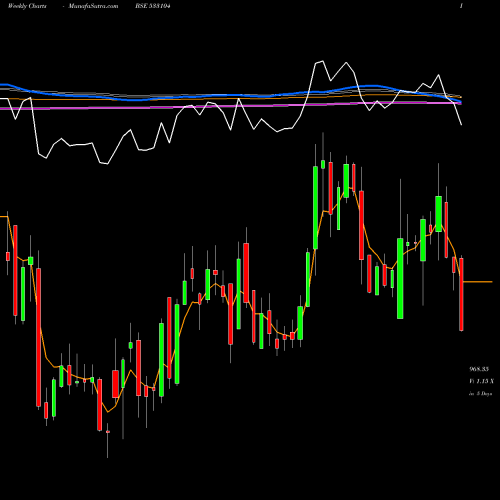Click the "V: 1.15 X" volume text

pos(482,381)
